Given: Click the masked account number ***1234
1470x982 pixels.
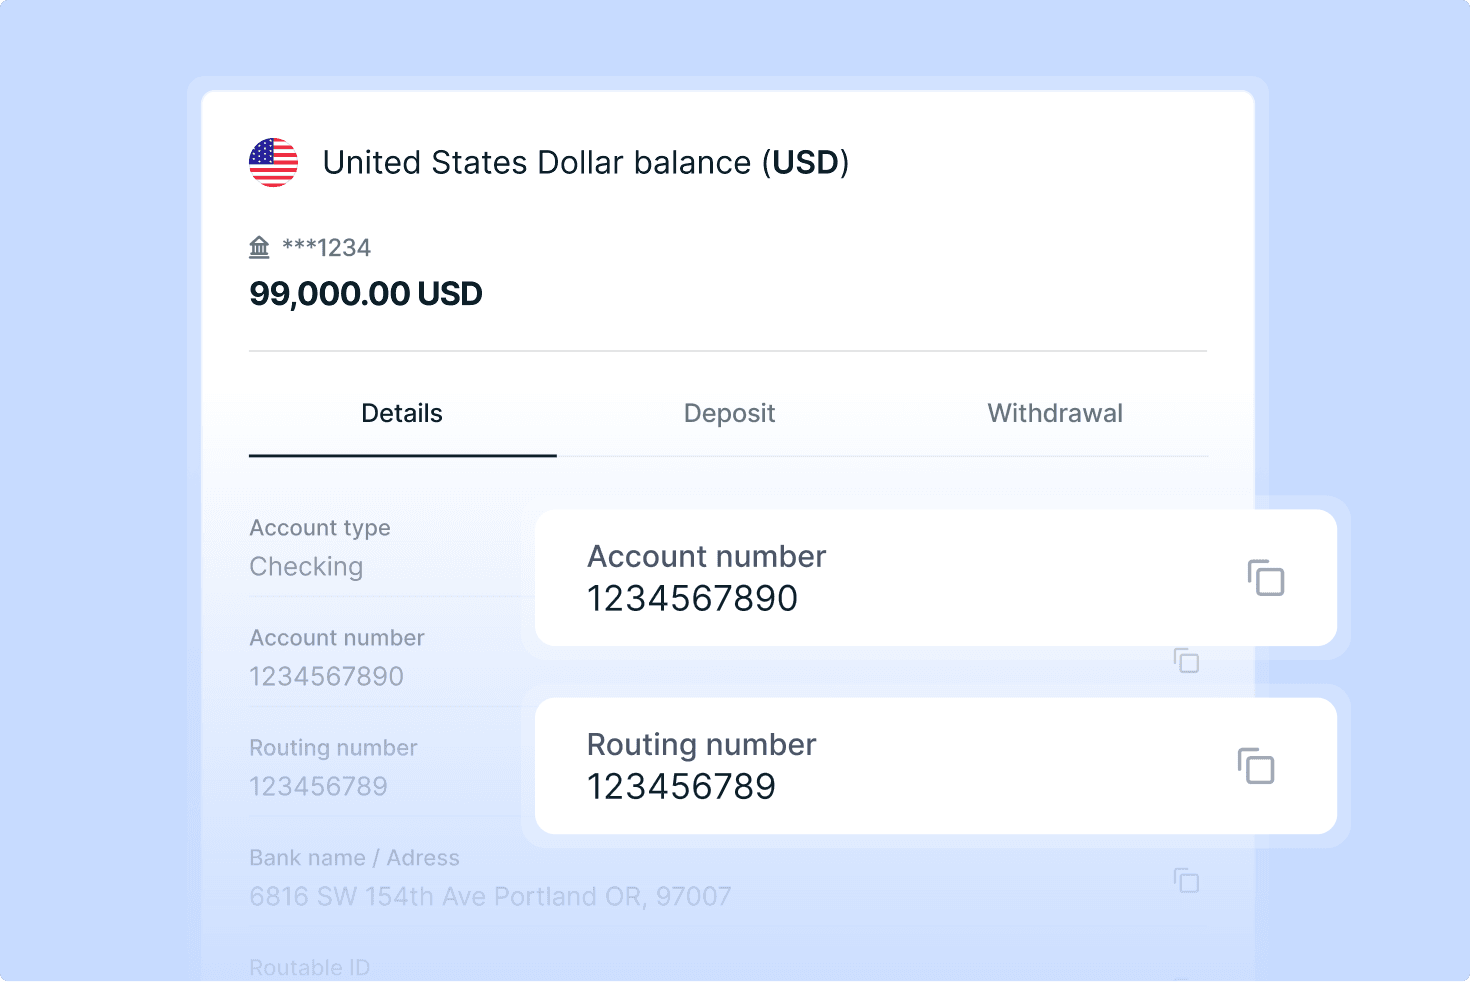Looking at the screenshot, I should tap(325, 247).
